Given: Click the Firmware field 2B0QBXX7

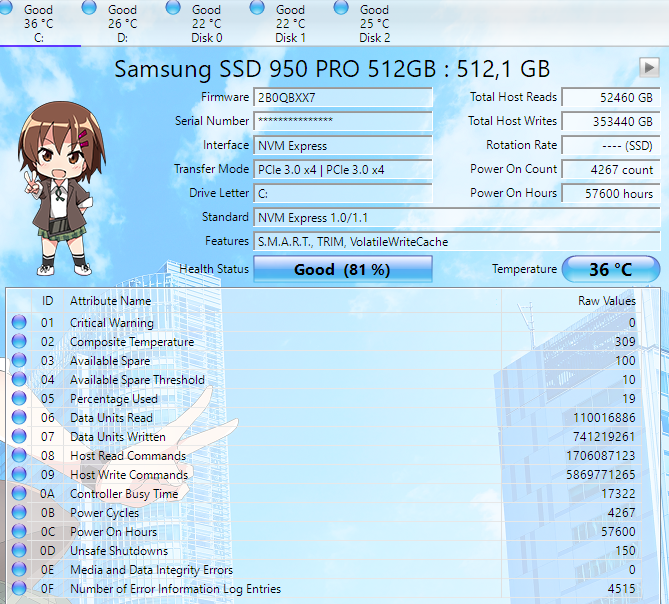Looking at the screenshot, I should 343,98.
